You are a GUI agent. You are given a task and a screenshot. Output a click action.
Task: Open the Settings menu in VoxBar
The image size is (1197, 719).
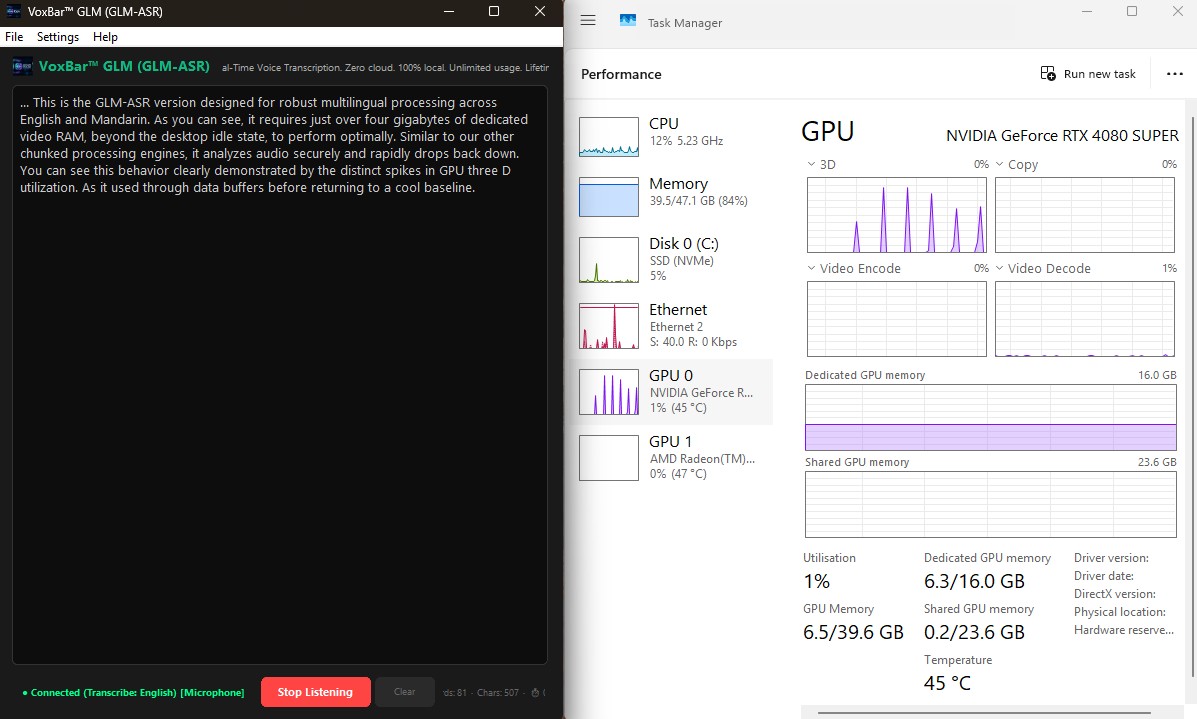57,36
